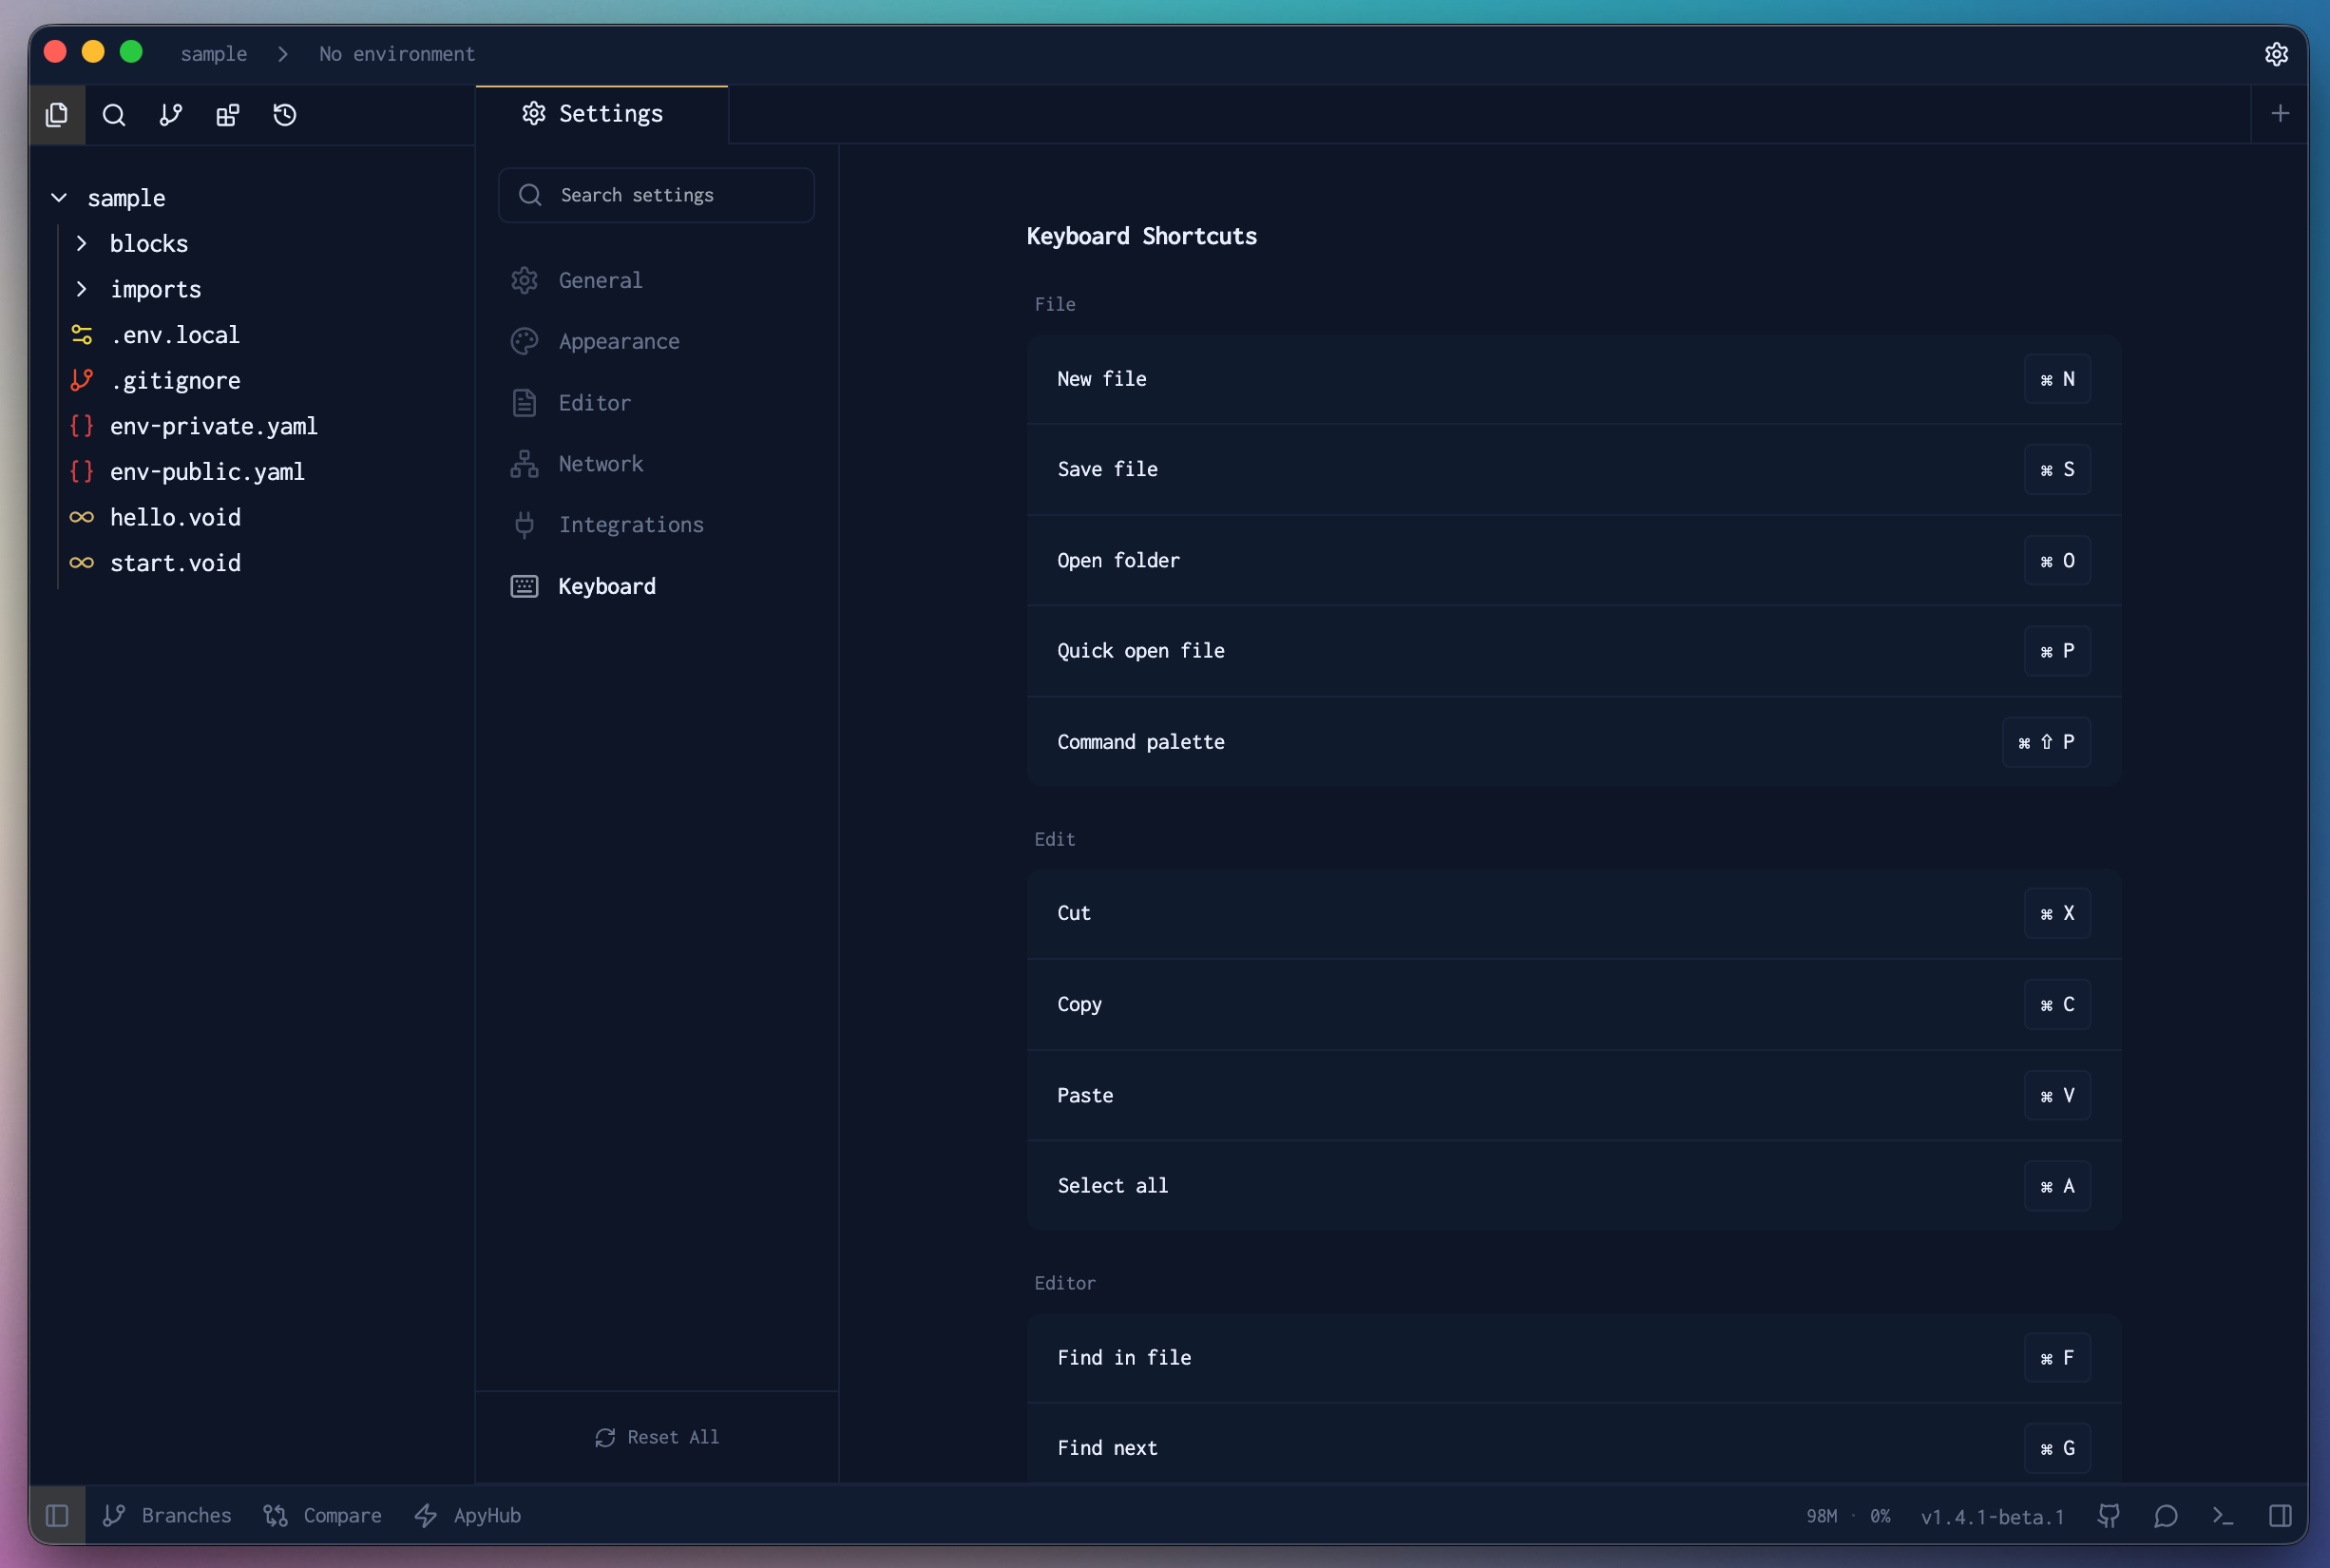
Task: Open the settings gear in the title bar
Action: point(2276,54)
